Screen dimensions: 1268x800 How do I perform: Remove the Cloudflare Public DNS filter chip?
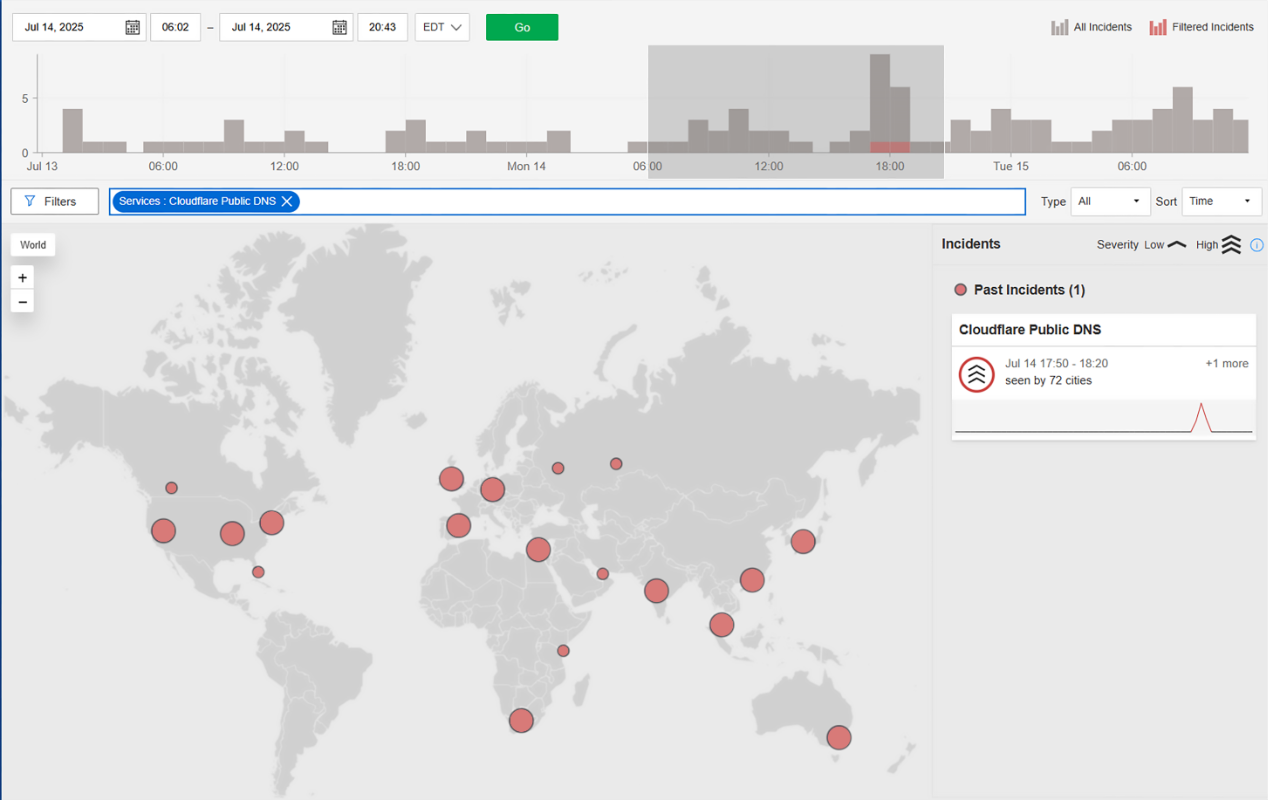point(287,202)
